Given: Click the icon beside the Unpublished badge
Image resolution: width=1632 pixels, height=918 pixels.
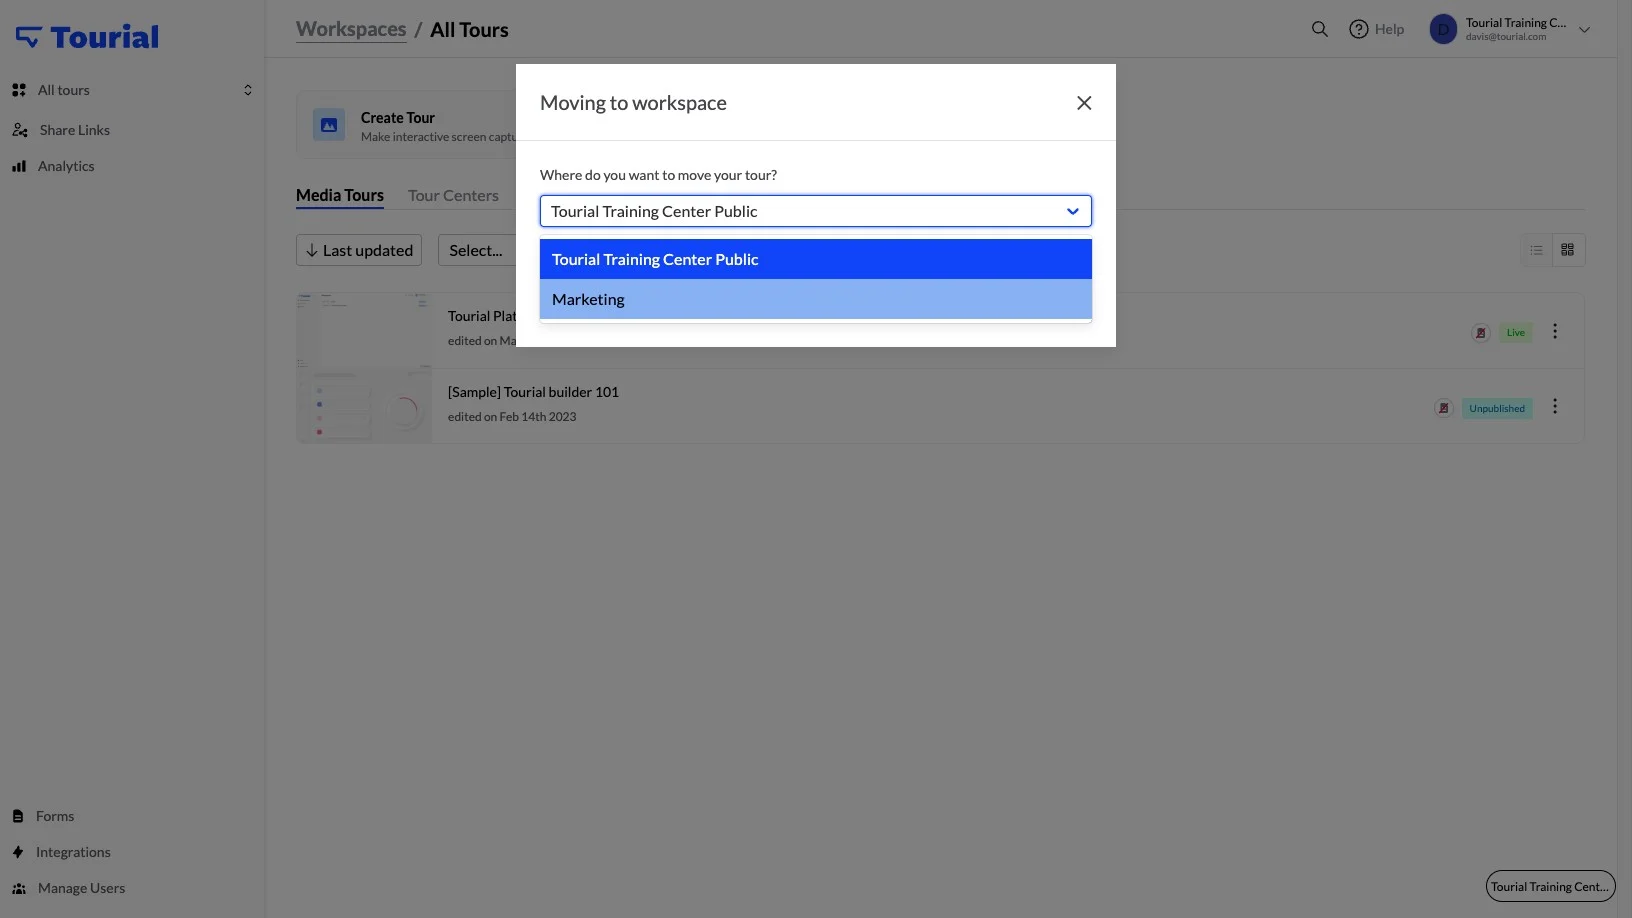Looking at the screenshot, I should pyautogui.click(x=1443, y=408).
